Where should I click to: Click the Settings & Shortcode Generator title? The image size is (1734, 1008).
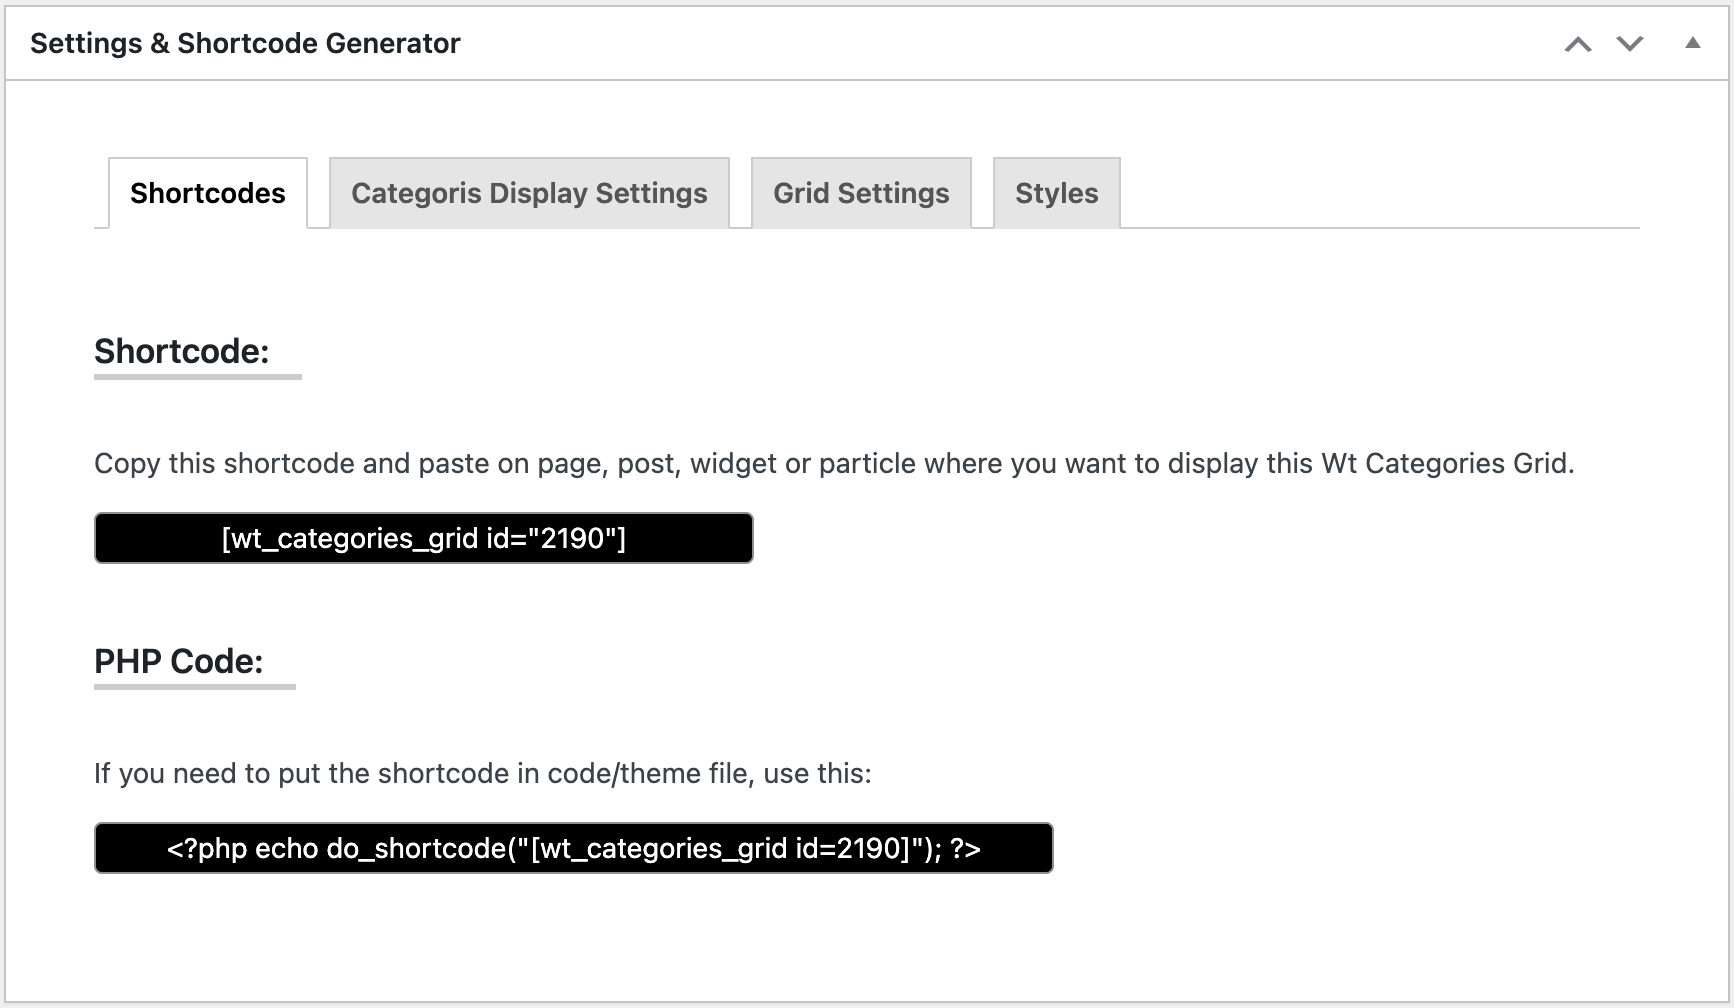coord(245,43)
